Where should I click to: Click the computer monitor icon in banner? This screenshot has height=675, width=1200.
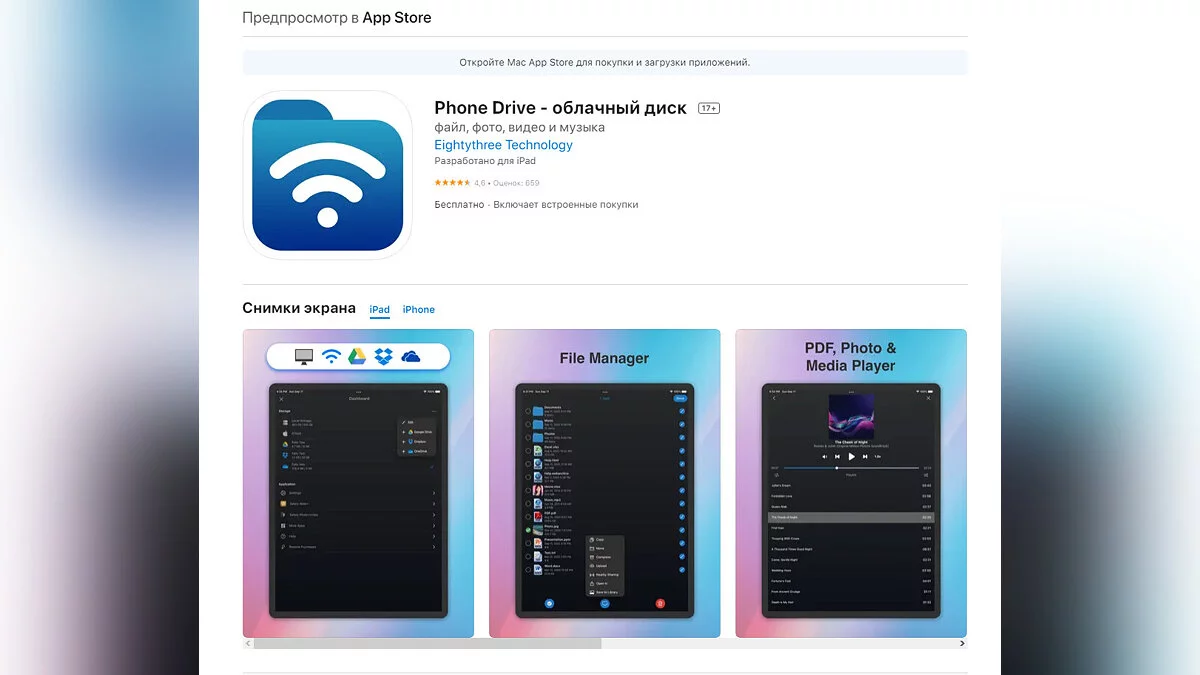pos(305,356)
